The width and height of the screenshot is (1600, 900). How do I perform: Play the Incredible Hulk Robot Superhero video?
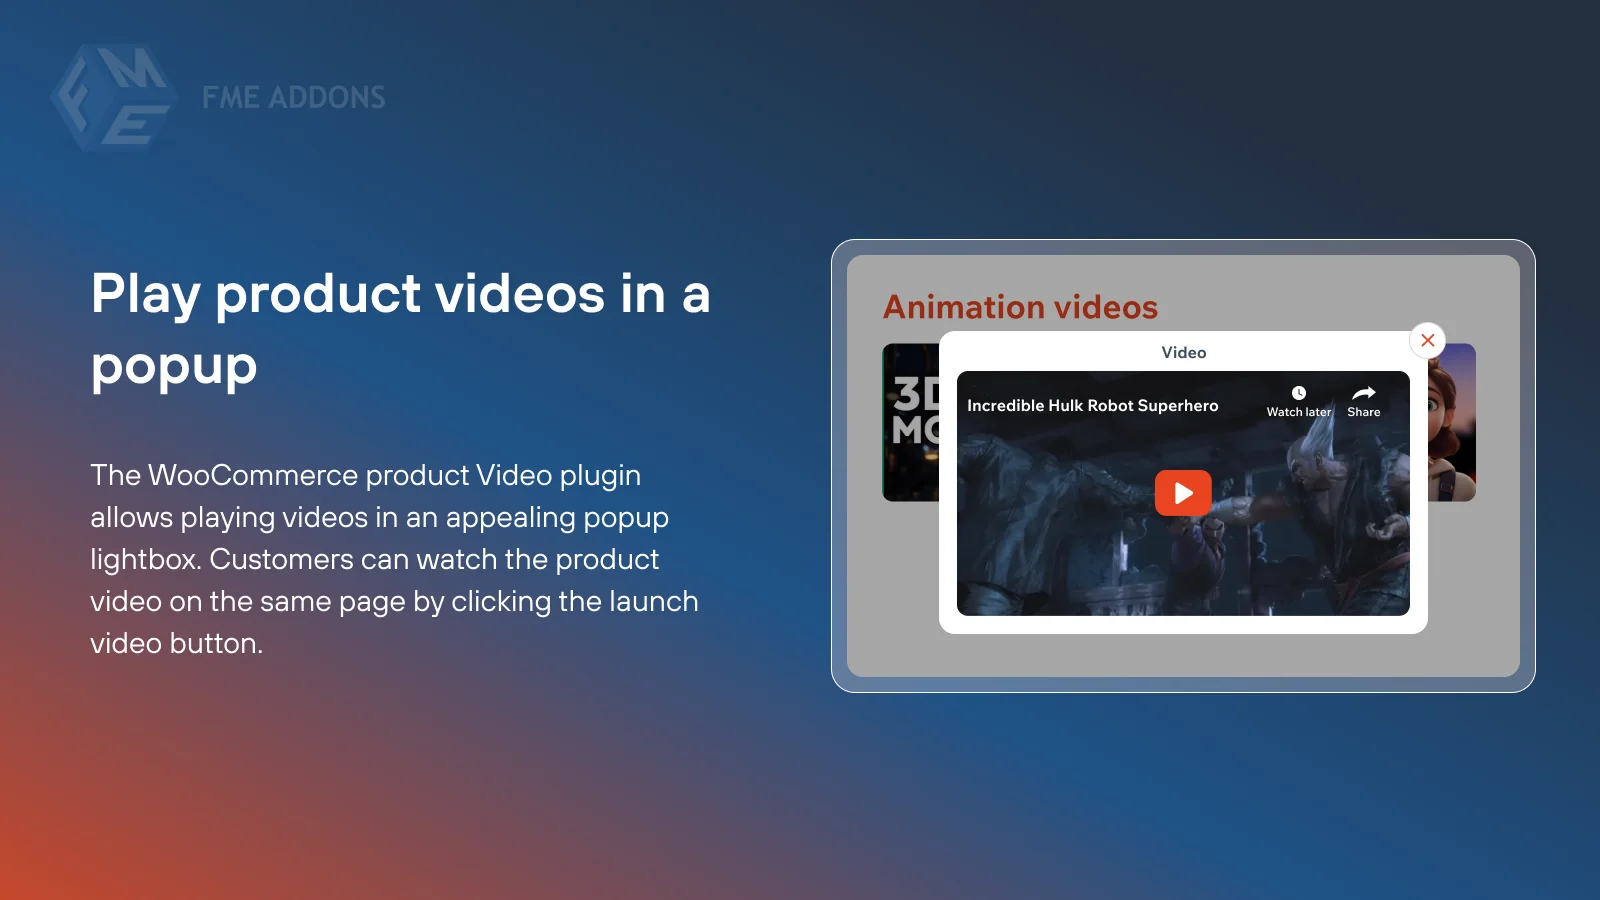[1183, 492]
